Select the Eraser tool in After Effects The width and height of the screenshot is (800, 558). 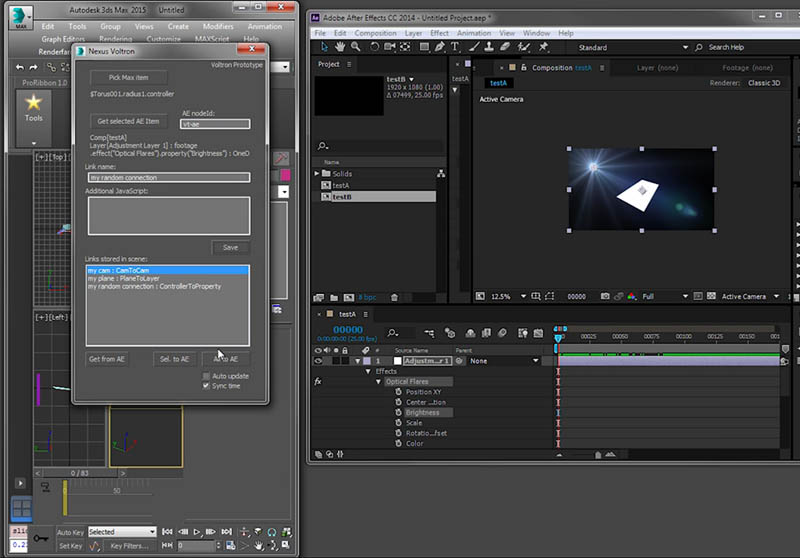(x=505, y=47)
